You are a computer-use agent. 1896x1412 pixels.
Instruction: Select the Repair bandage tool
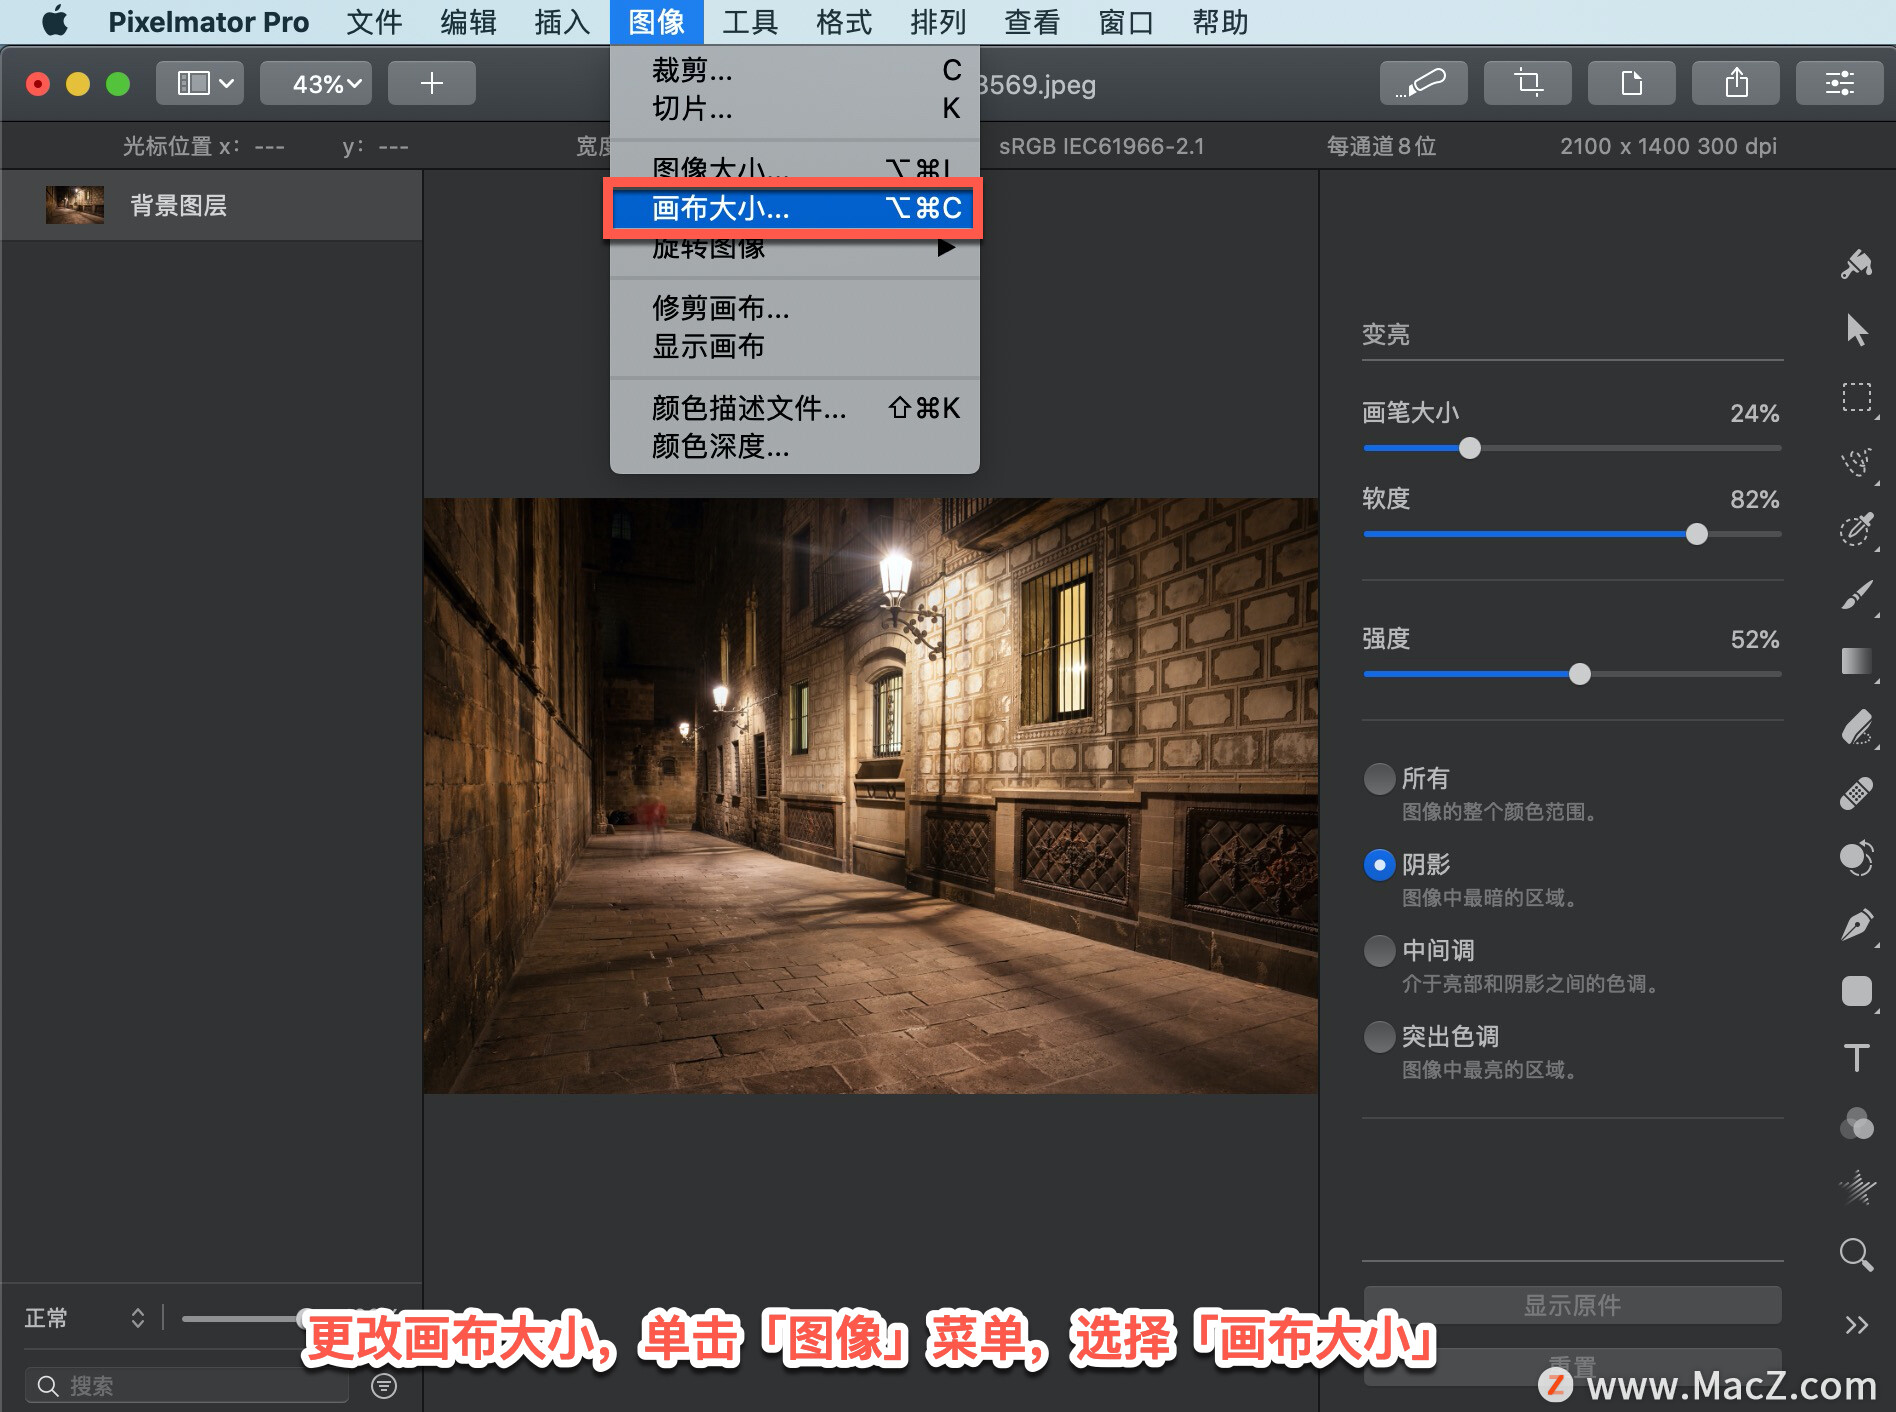(x=1857, y=793)
